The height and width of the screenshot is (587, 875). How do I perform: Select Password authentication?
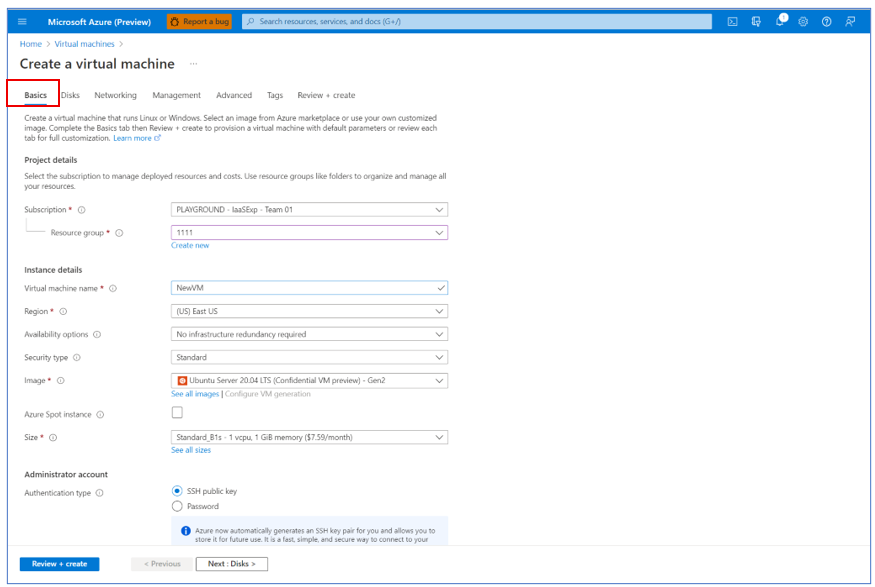tap(177, 506)
